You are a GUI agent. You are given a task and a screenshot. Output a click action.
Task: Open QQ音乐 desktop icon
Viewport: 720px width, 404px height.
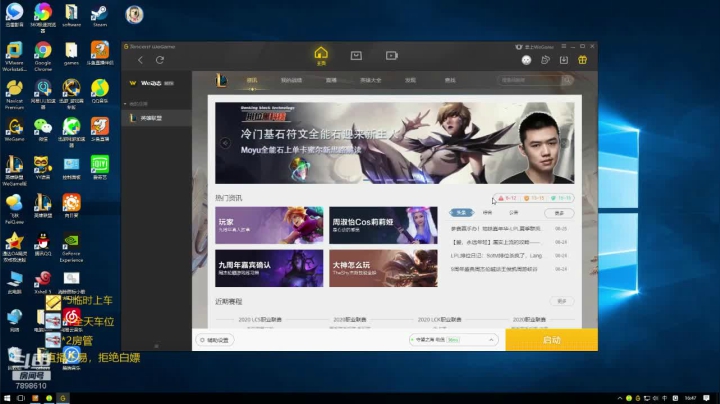click(x=100, y=91)
